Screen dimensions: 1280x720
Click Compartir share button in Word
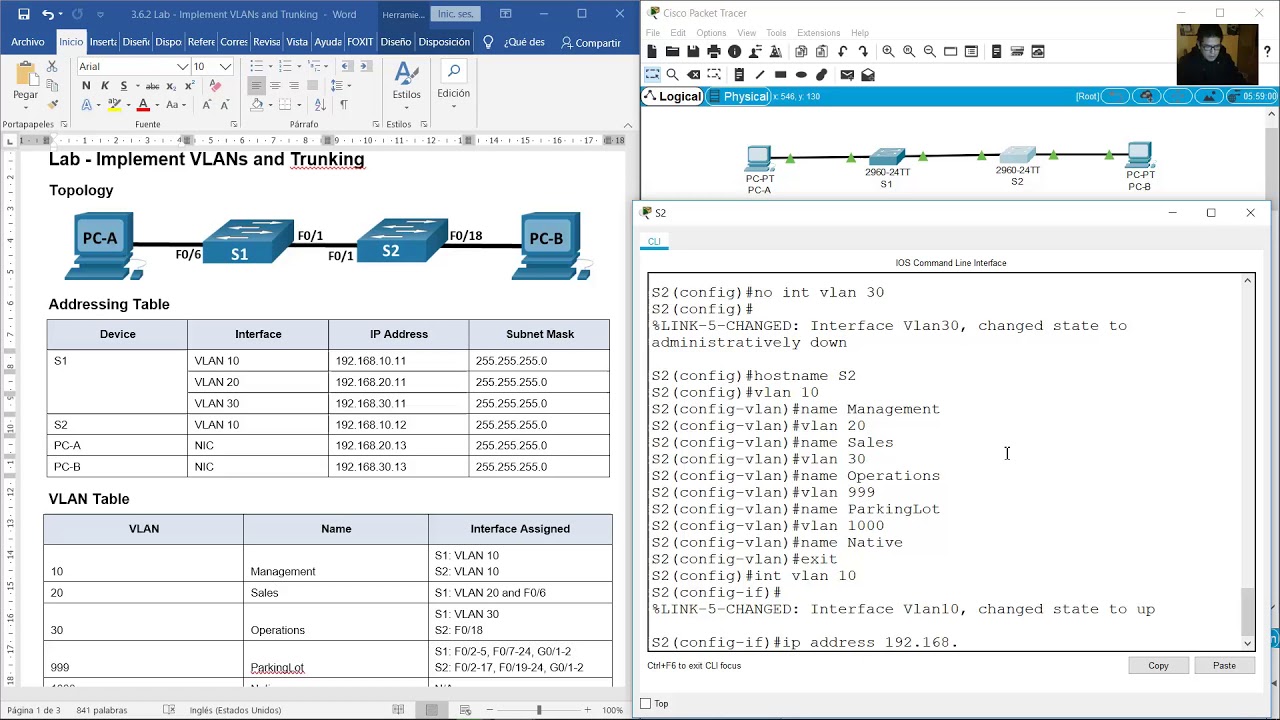click(590, 43)
